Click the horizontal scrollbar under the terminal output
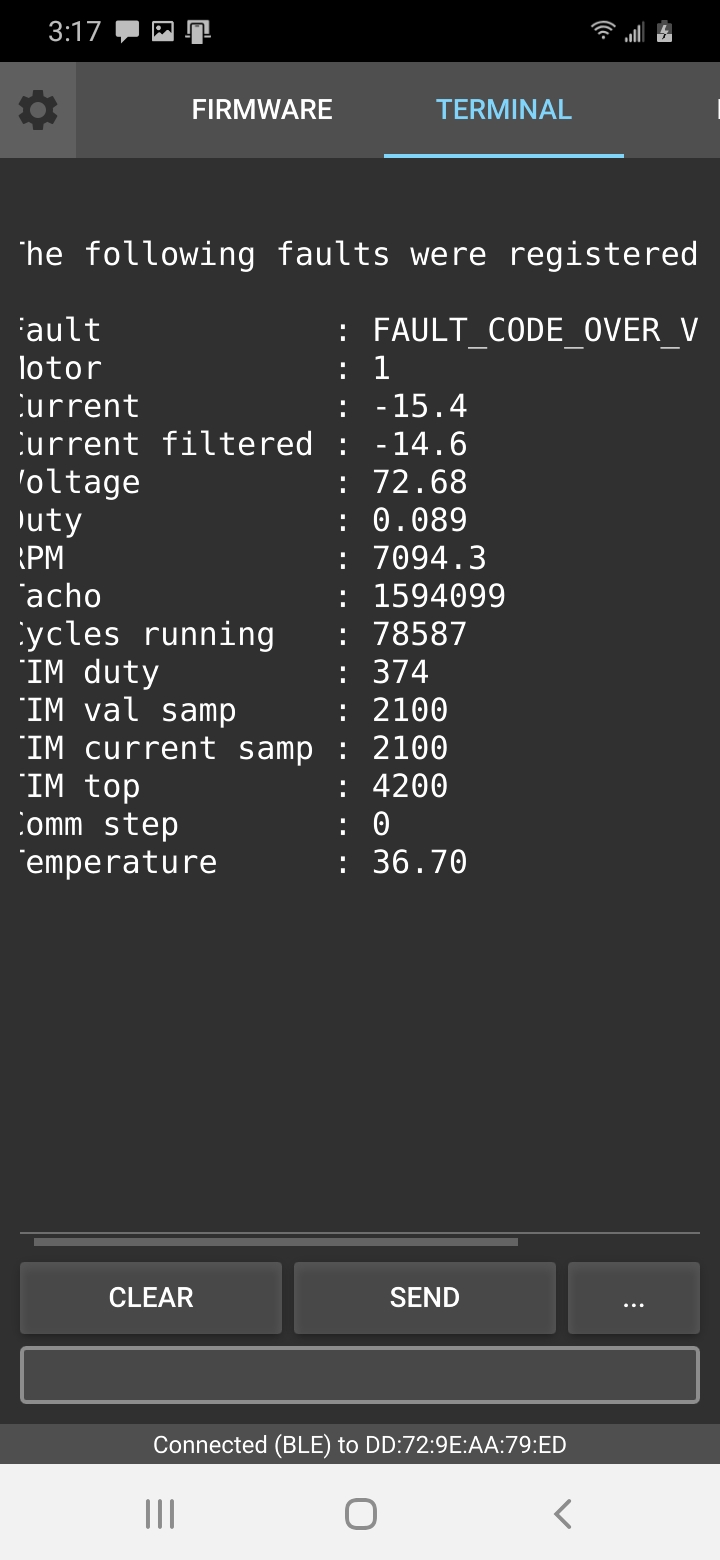Viewport: 720px width, 1560px height. [x=276, y=1242]
